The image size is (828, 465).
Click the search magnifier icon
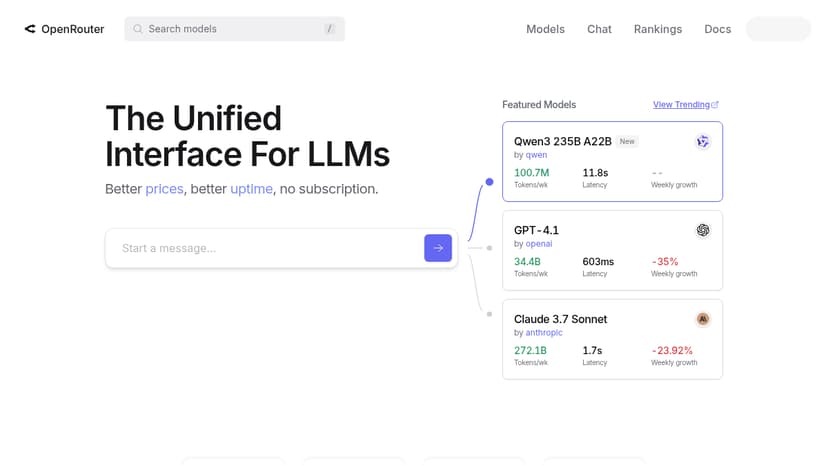[x=138, y=29]
